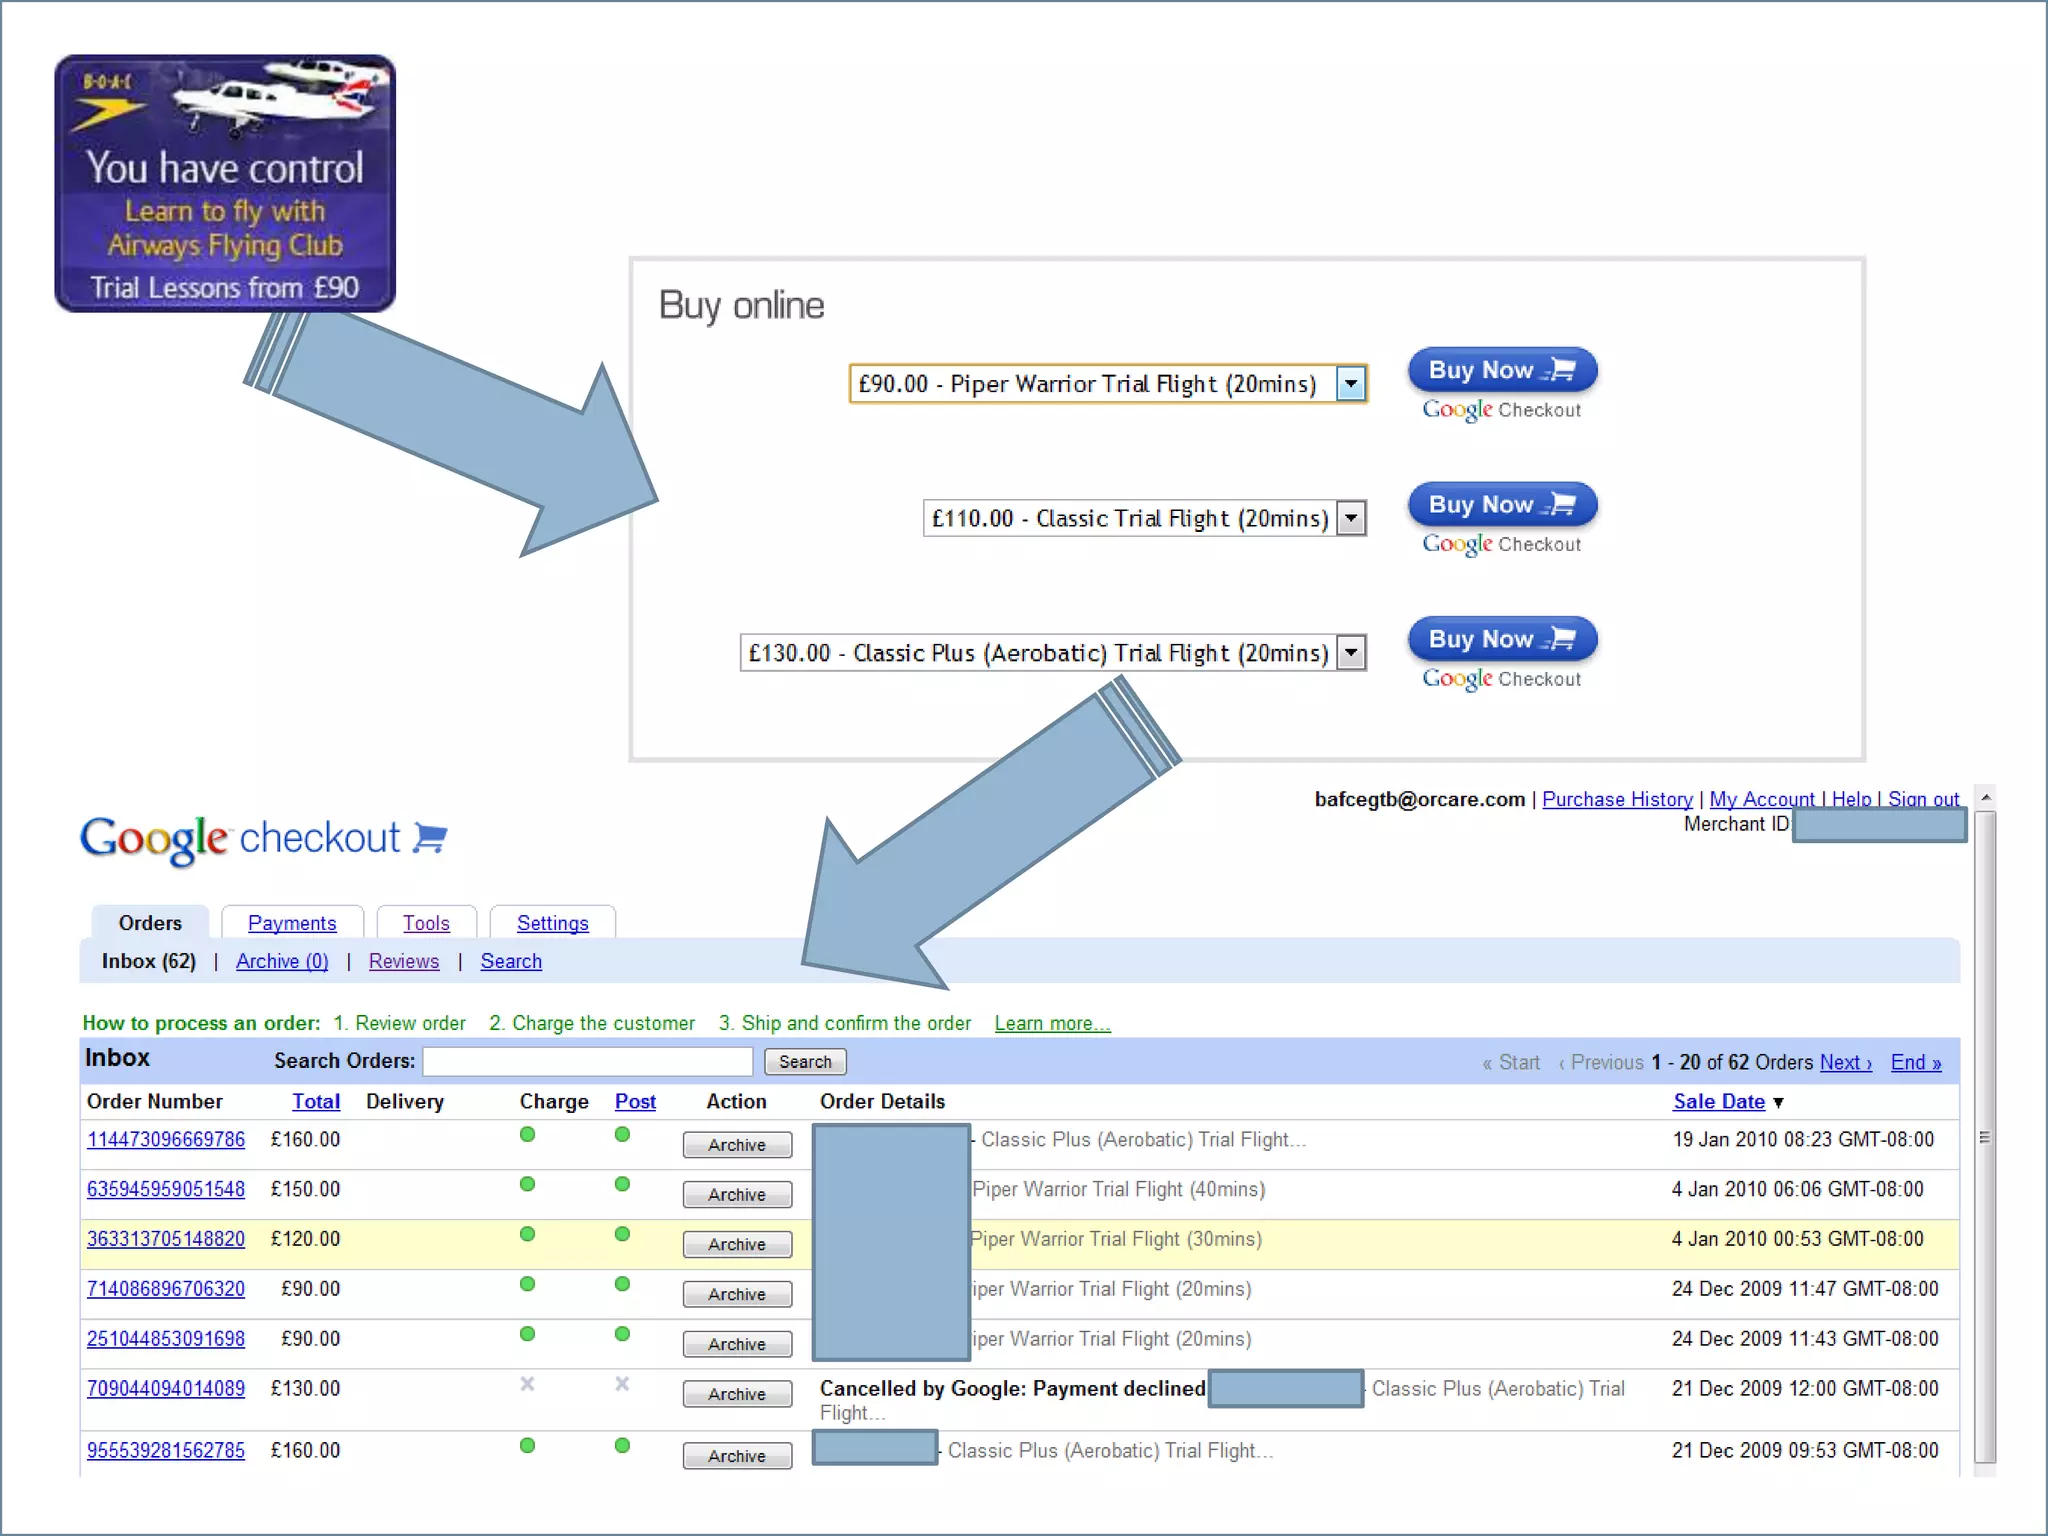Click green Charge dot for order 114473096669786
This screenshot has height=1536, width=2048.
527,1135
